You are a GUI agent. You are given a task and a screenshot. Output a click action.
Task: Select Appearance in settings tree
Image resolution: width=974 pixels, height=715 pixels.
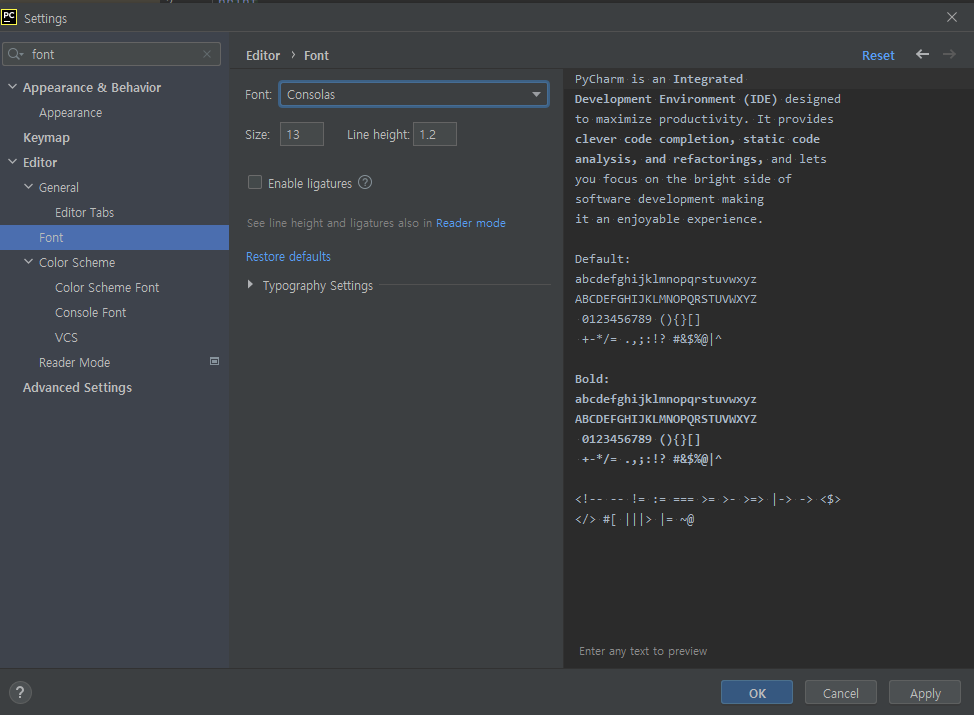70,112
